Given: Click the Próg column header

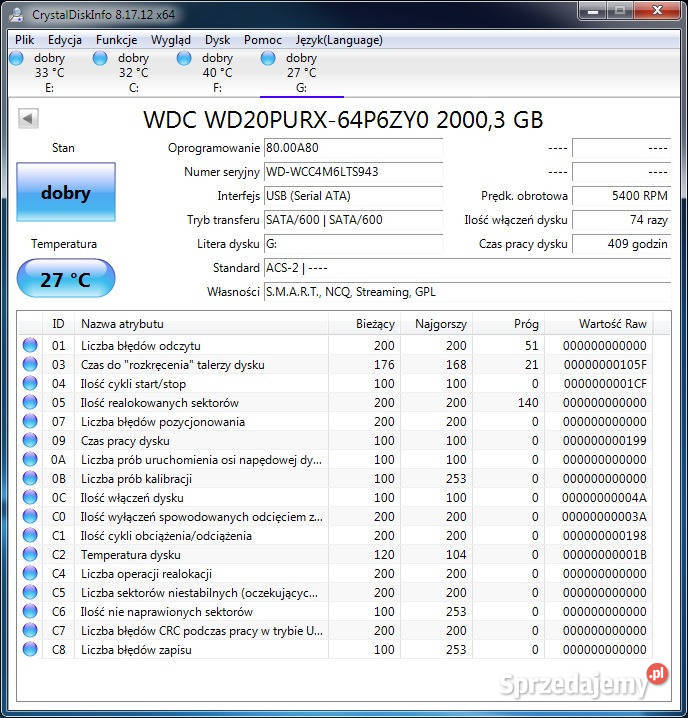Looking at the screenshot, I should pos(508,324).
